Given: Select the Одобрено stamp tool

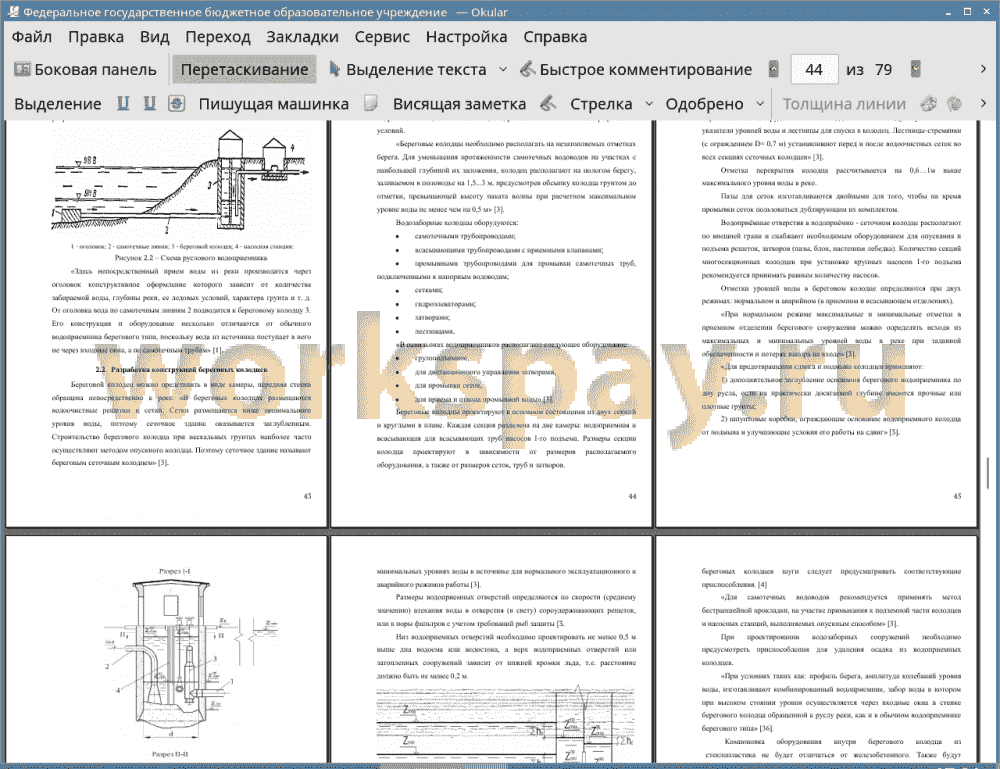Looking at the screenshot, I should [x=704, y=104].
